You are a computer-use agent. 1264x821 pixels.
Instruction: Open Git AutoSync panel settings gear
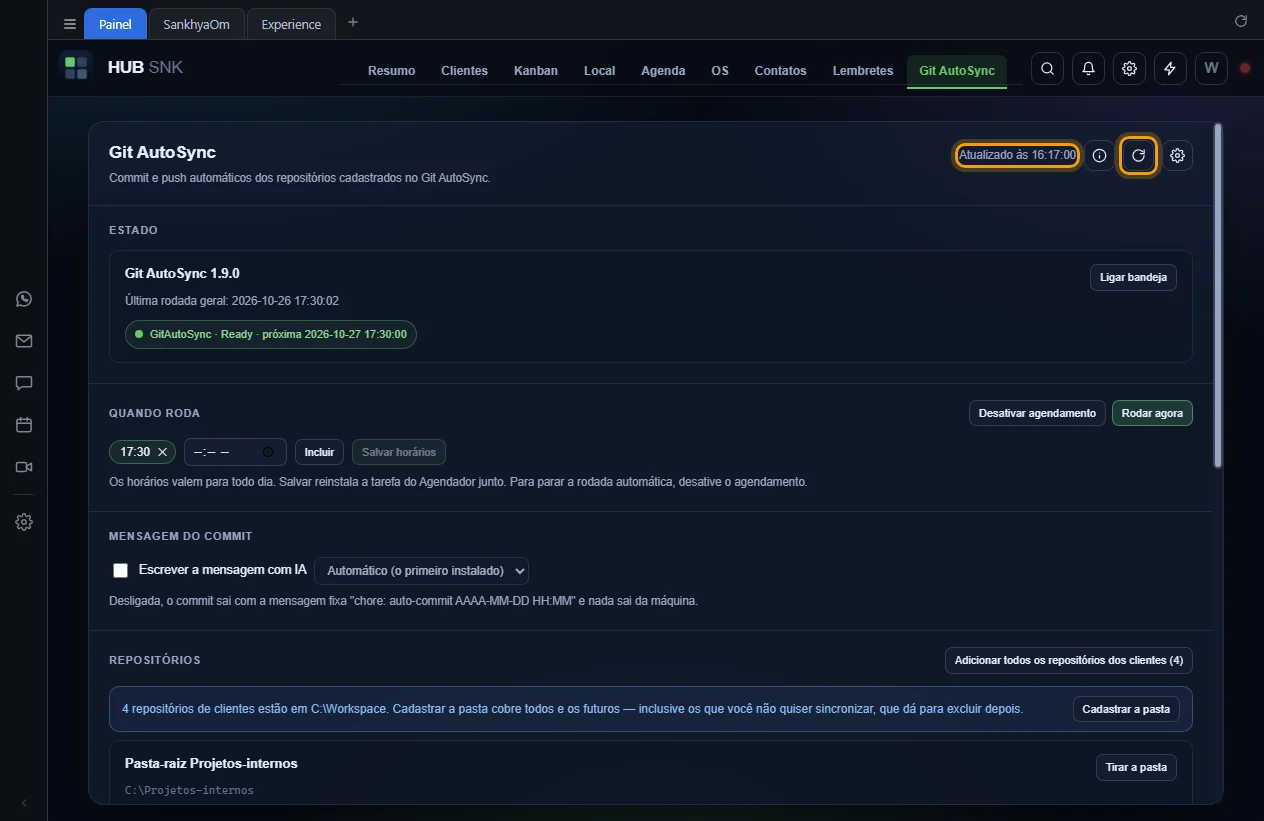tap(1177, 155)
